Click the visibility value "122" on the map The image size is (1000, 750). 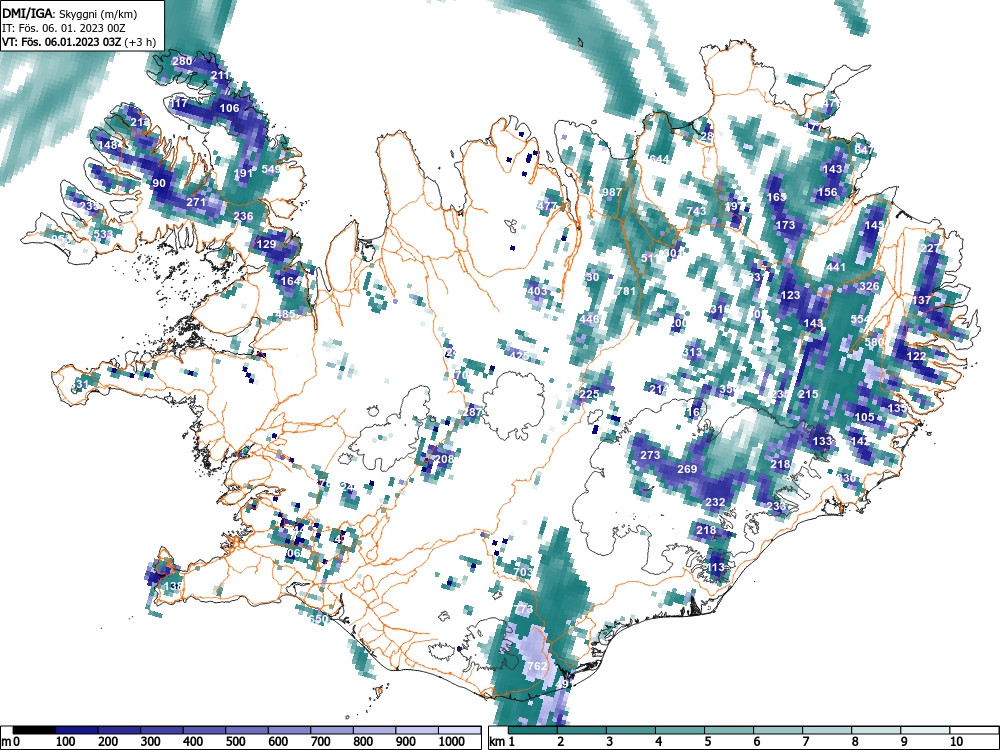(x=916, y=356)
